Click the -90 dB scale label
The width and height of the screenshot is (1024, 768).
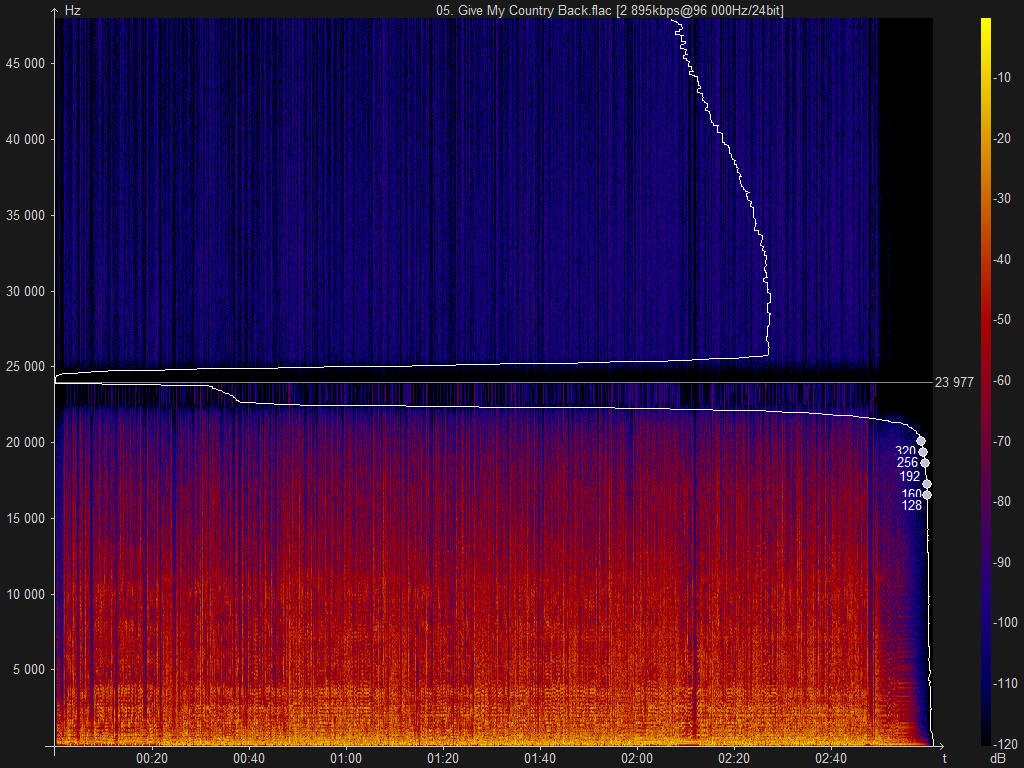tap(1002, 562)
